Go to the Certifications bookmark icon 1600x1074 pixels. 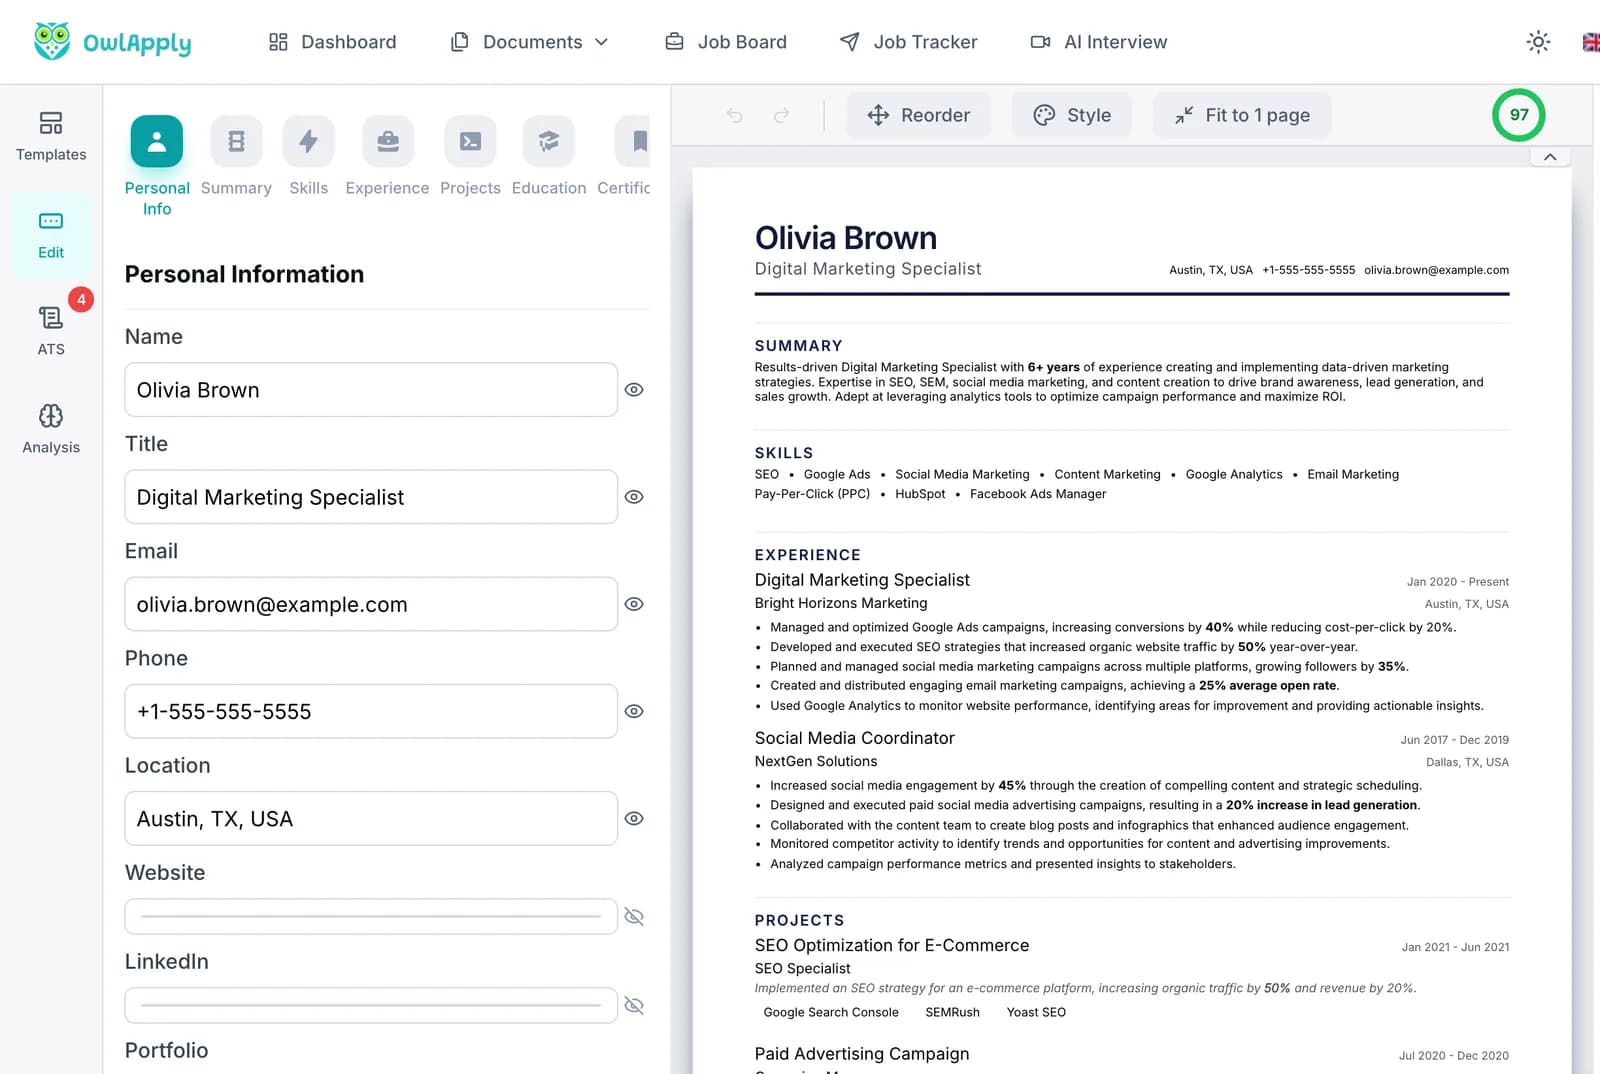click(634, 141)
